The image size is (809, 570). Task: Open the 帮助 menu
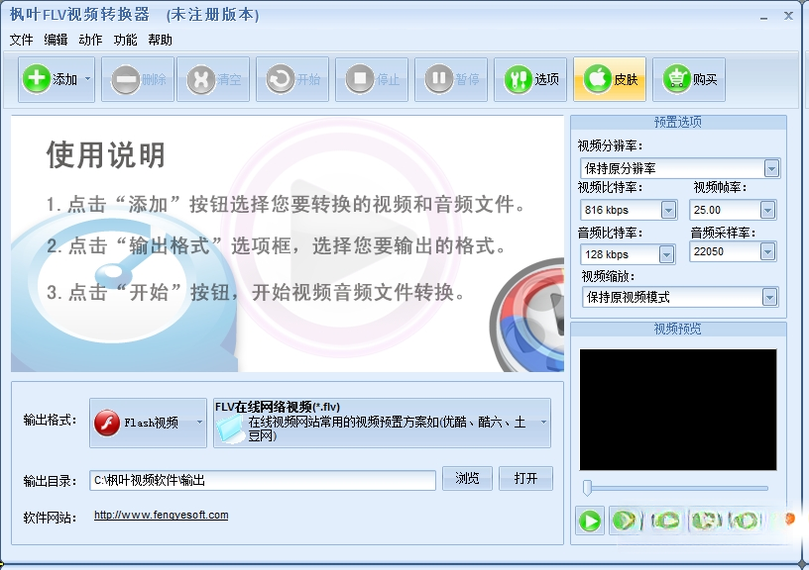160,40
